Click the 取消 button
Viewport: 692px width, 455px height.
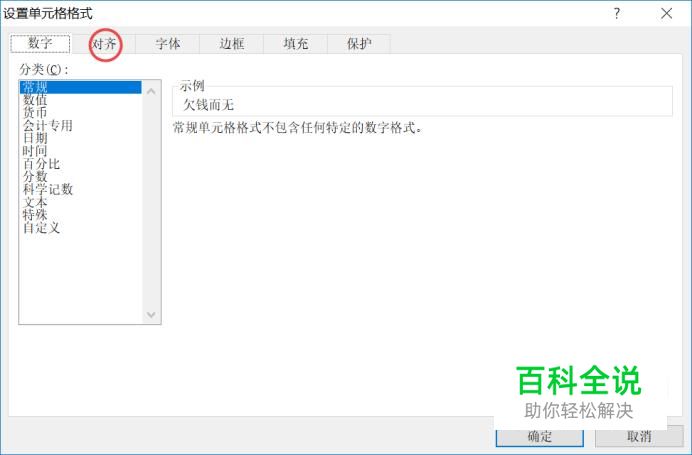(639, 436)
